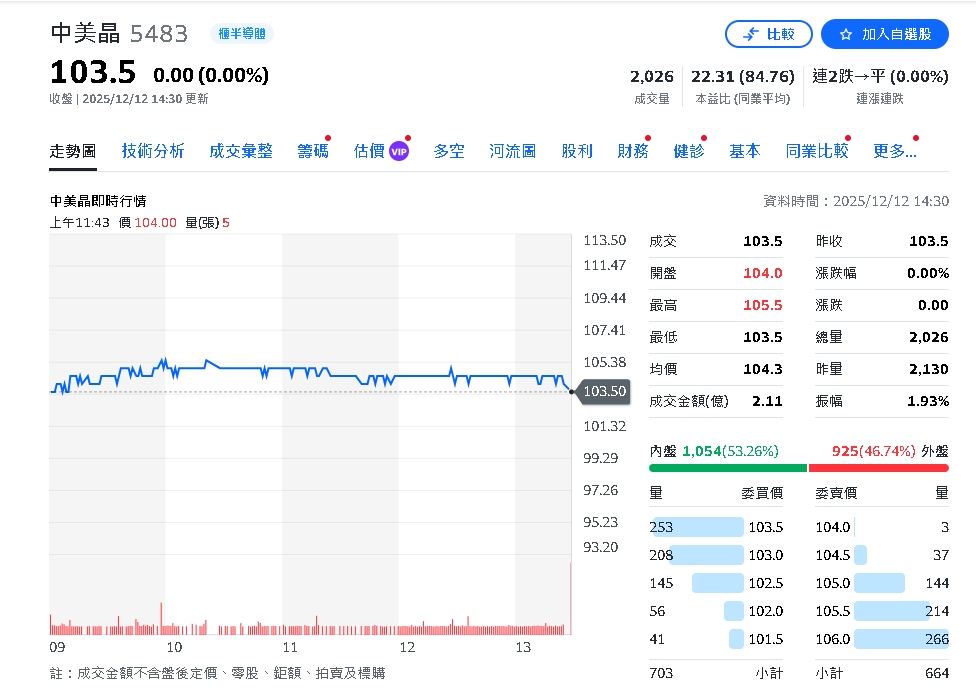
Task: Click the star icon inside 加入自選股 button
Action: pyautogui.click(x=845, y=33)
